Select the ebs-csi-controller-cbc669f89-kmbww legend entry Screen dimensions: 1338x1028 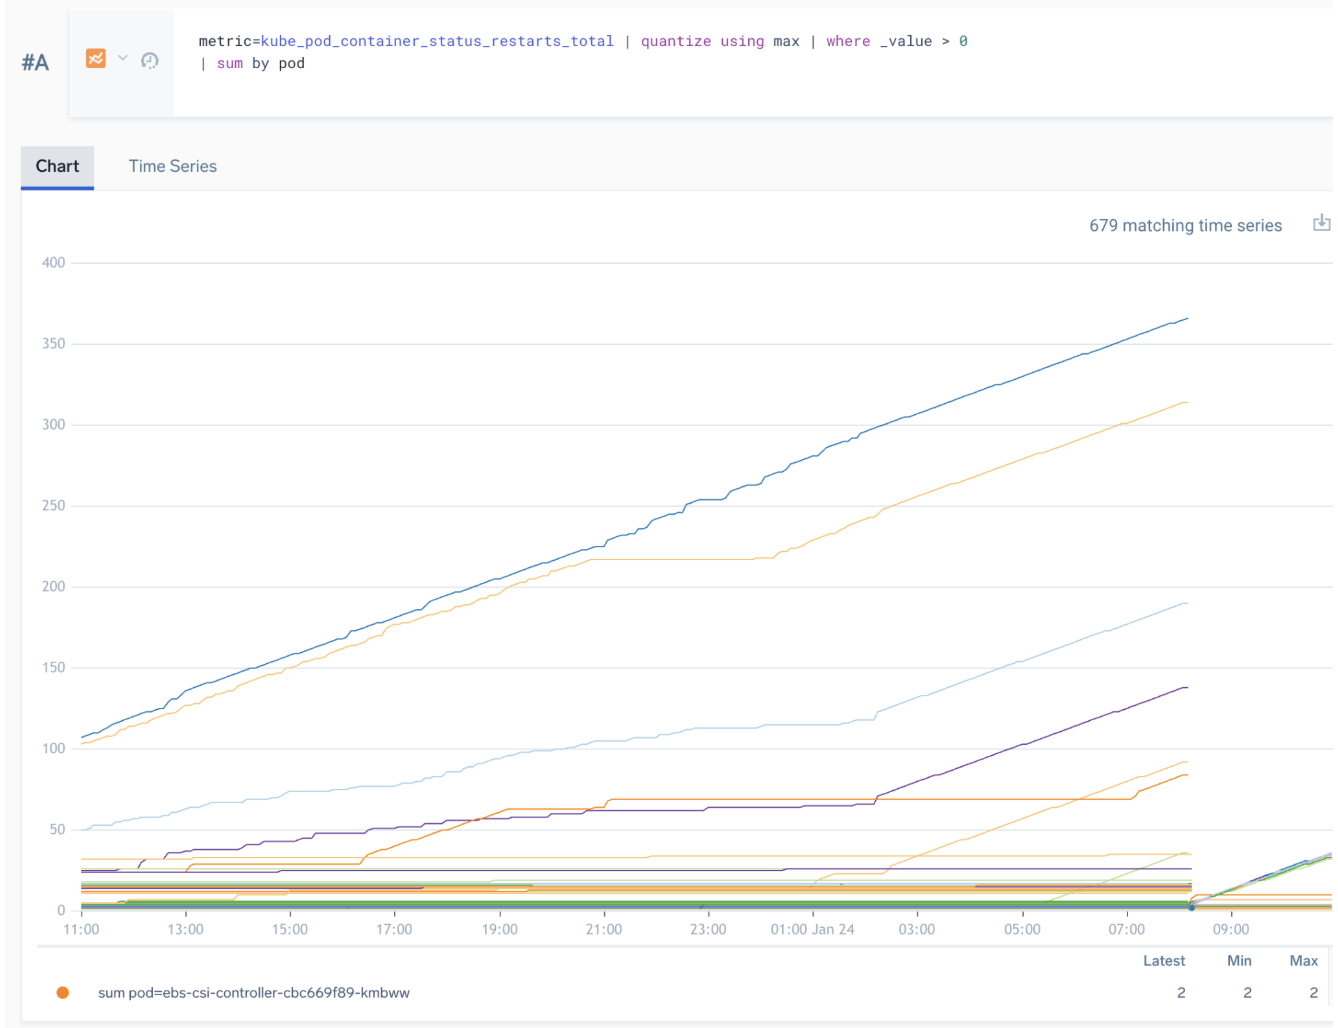254,993
